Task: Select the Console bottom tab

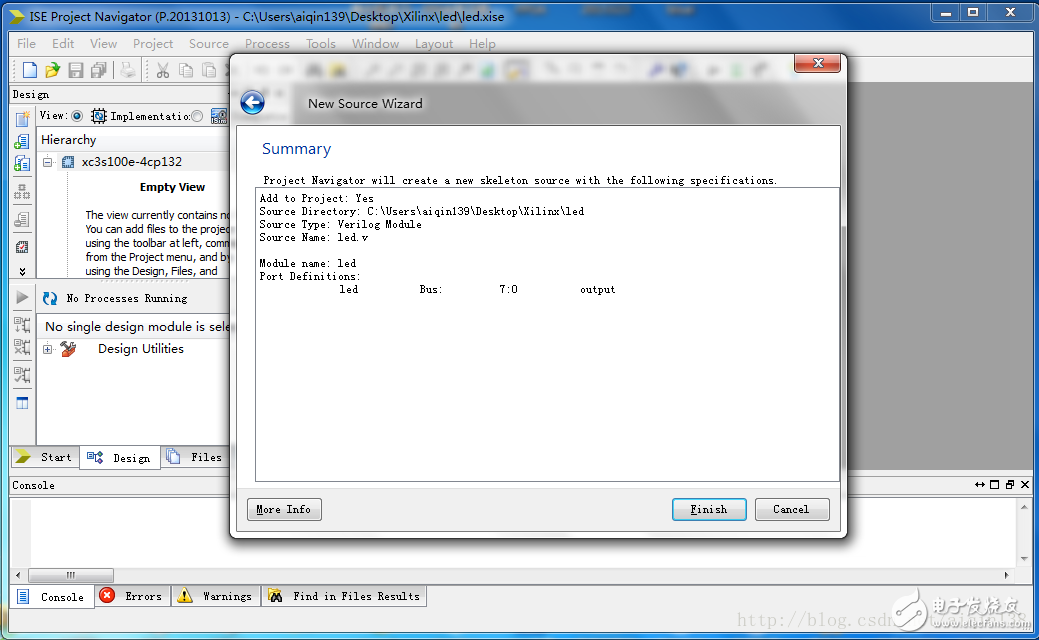Action: [x=52, y=596]
